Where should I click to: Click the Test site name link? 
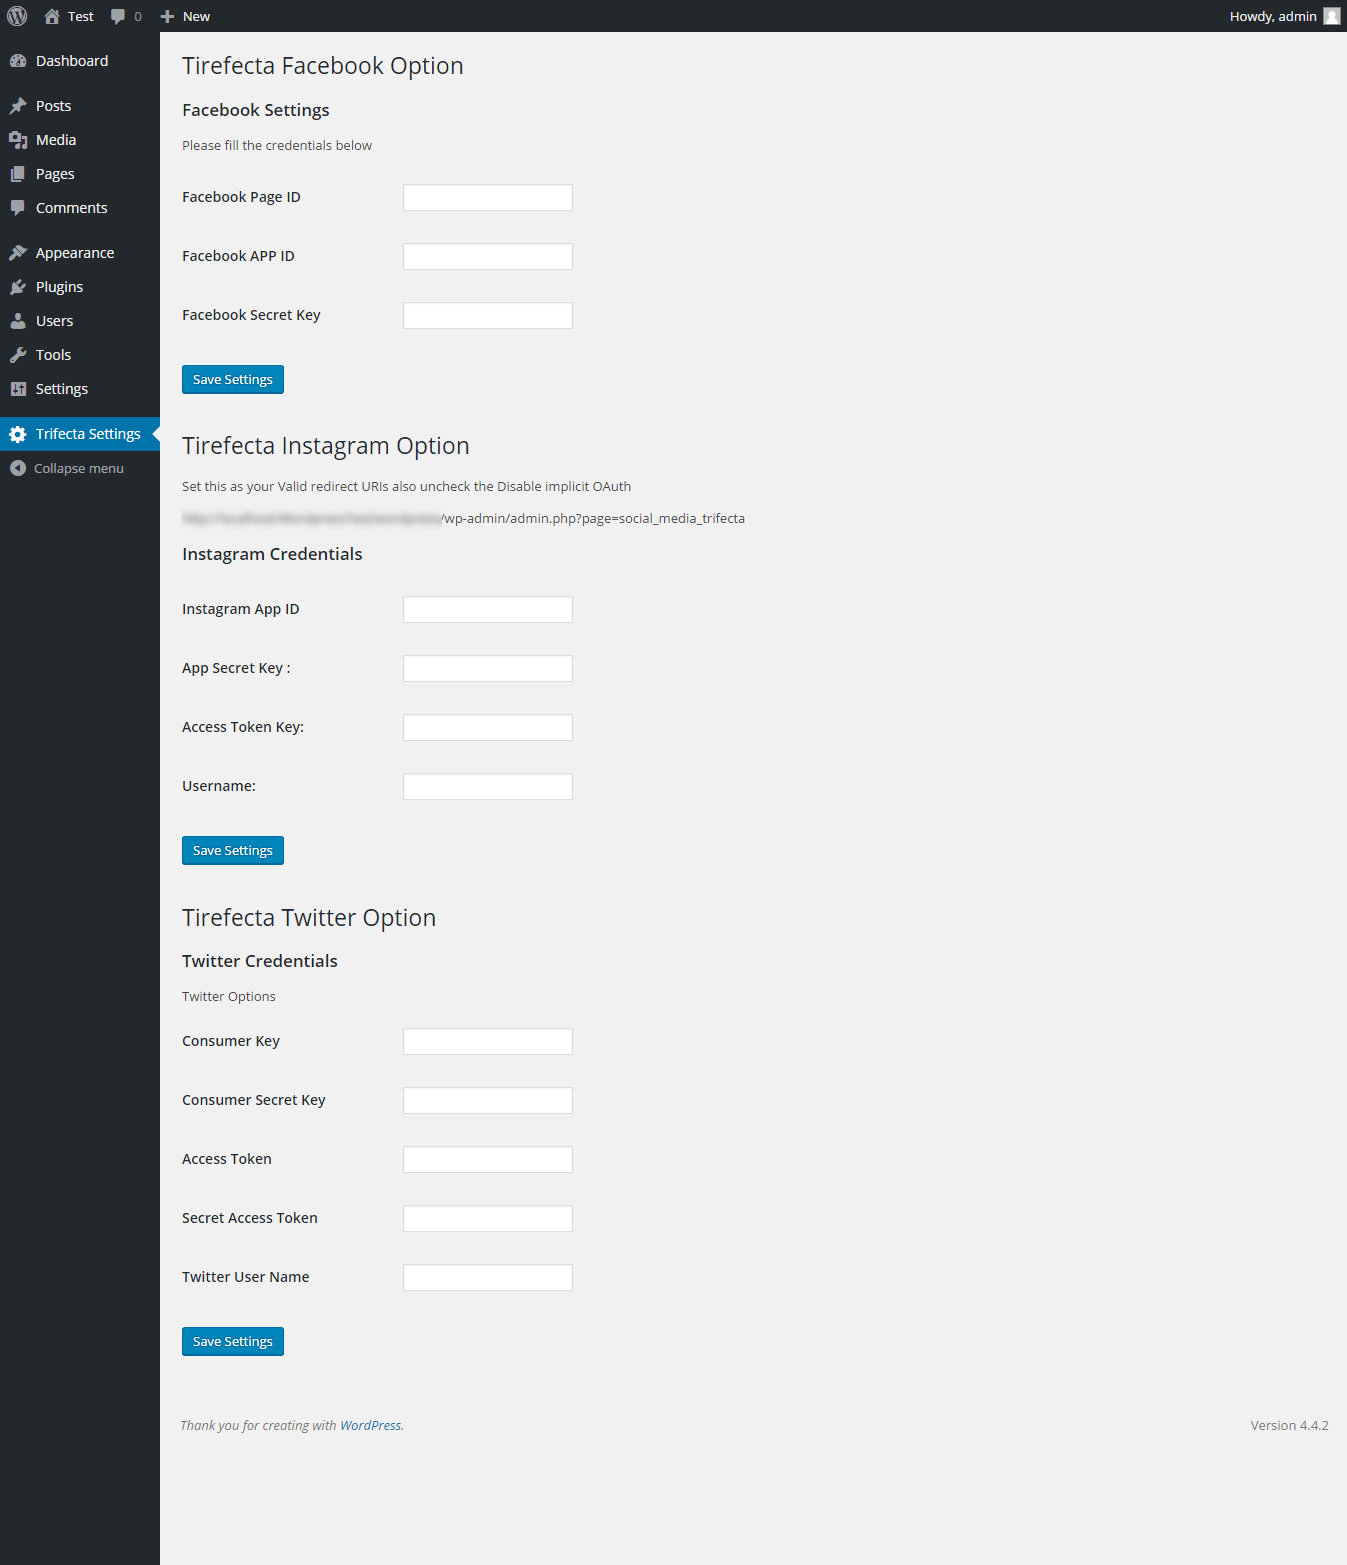point(80,16)
